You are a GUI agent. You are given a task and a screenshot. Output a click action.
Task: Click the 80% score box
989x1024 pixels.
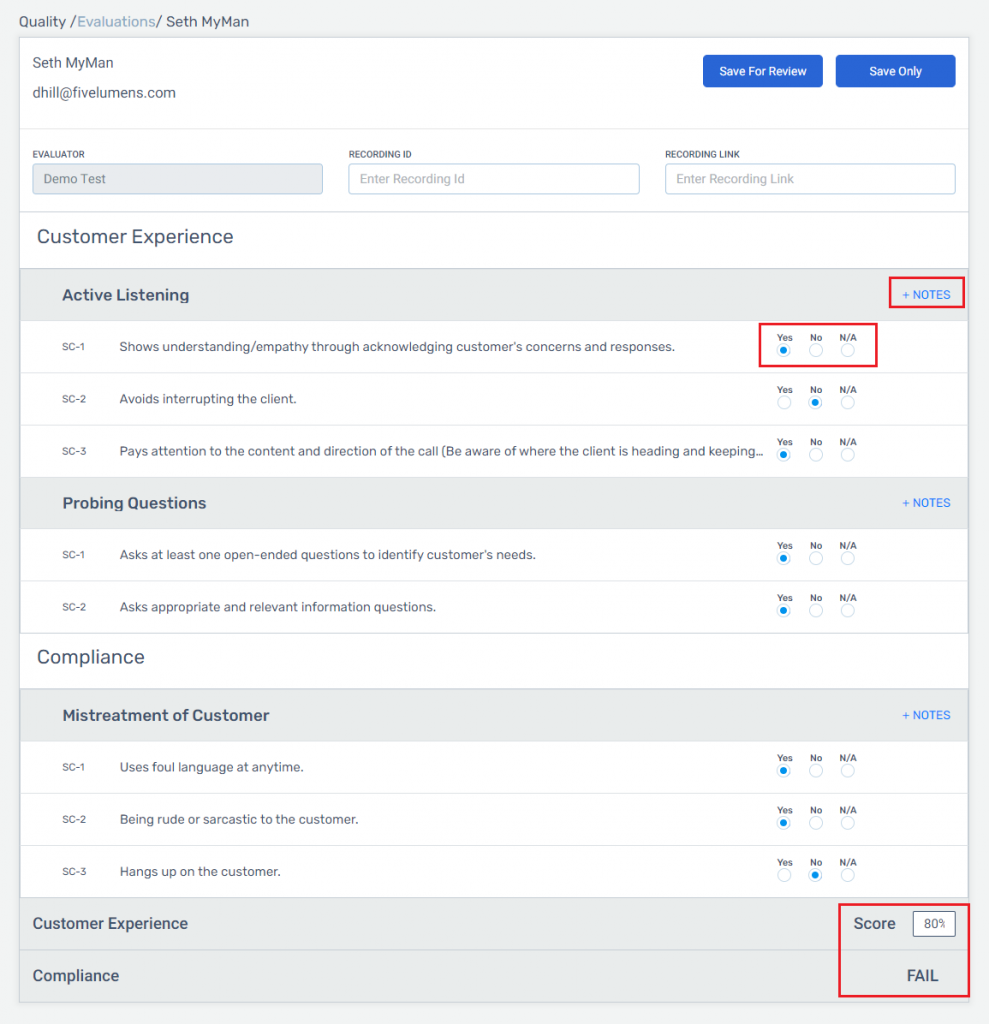point(933,923)
